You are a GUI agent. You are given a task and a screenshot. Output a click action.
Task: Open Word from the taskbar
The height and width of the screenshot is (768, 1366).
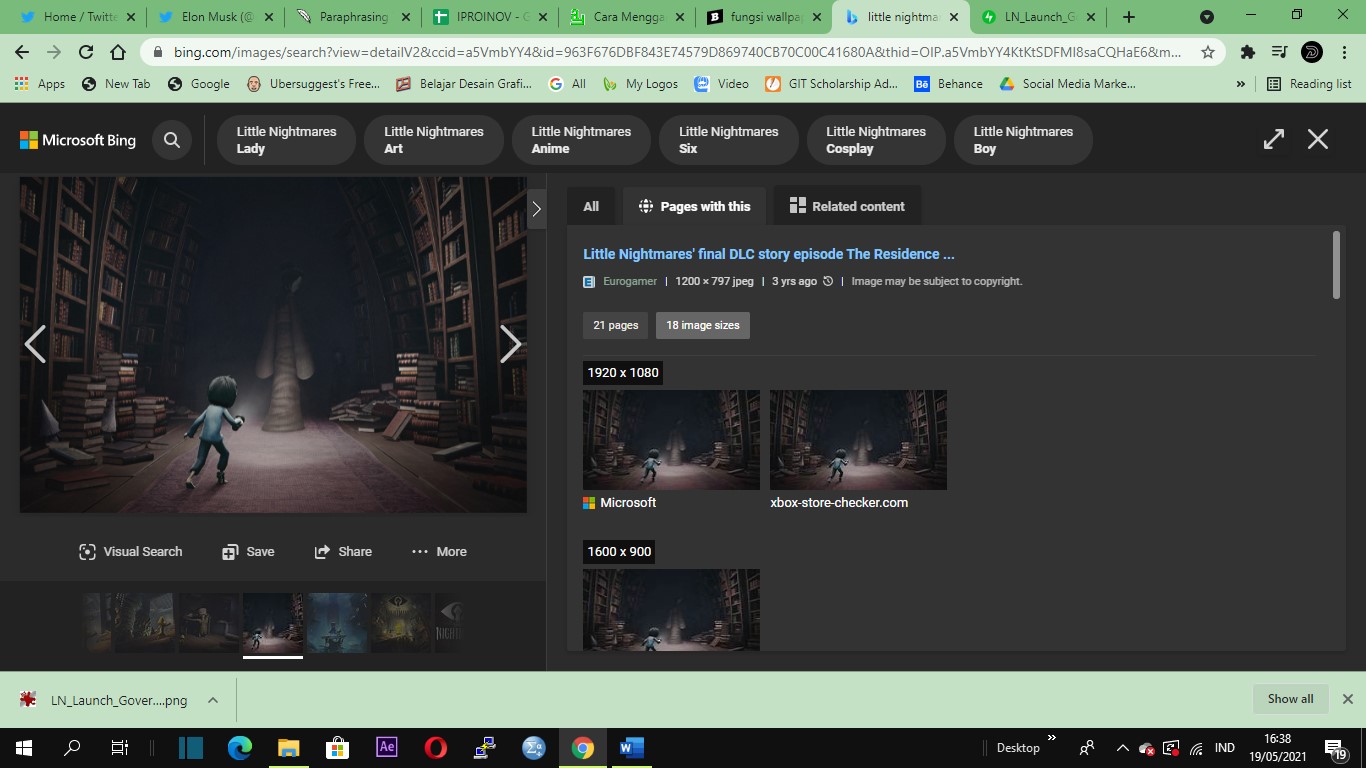click(x=631, y=748)
